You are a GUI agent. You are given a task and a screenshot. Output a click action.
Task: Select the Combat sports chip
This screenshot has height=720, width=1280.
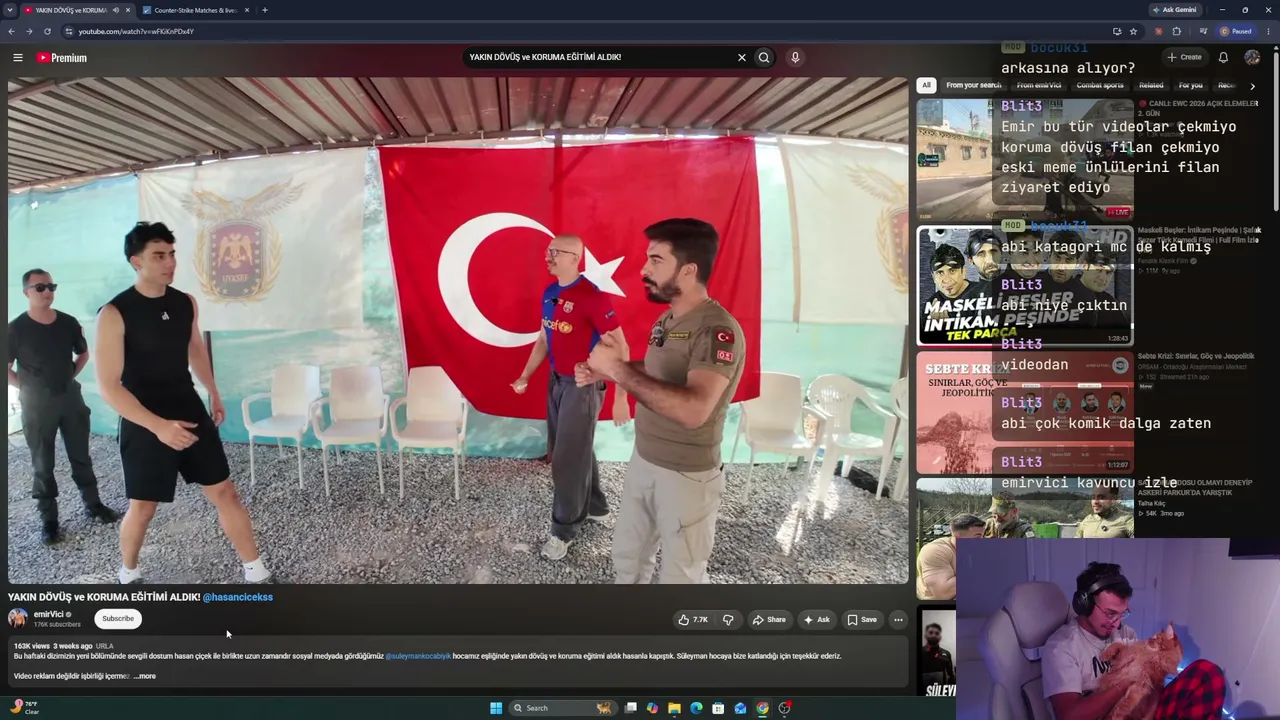click(1100, 86)
